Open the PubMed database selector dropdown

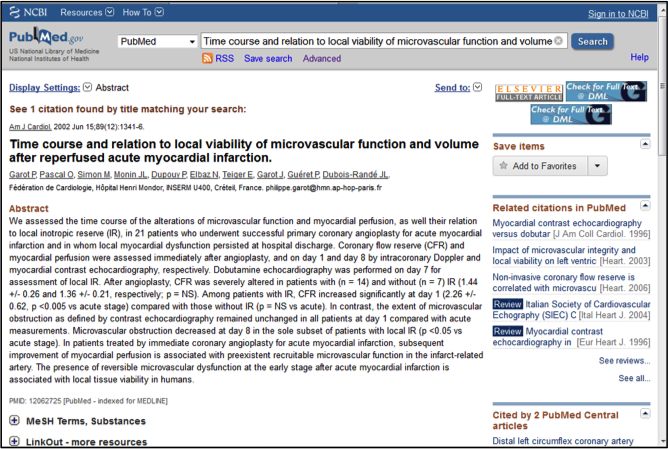(157, 41)
